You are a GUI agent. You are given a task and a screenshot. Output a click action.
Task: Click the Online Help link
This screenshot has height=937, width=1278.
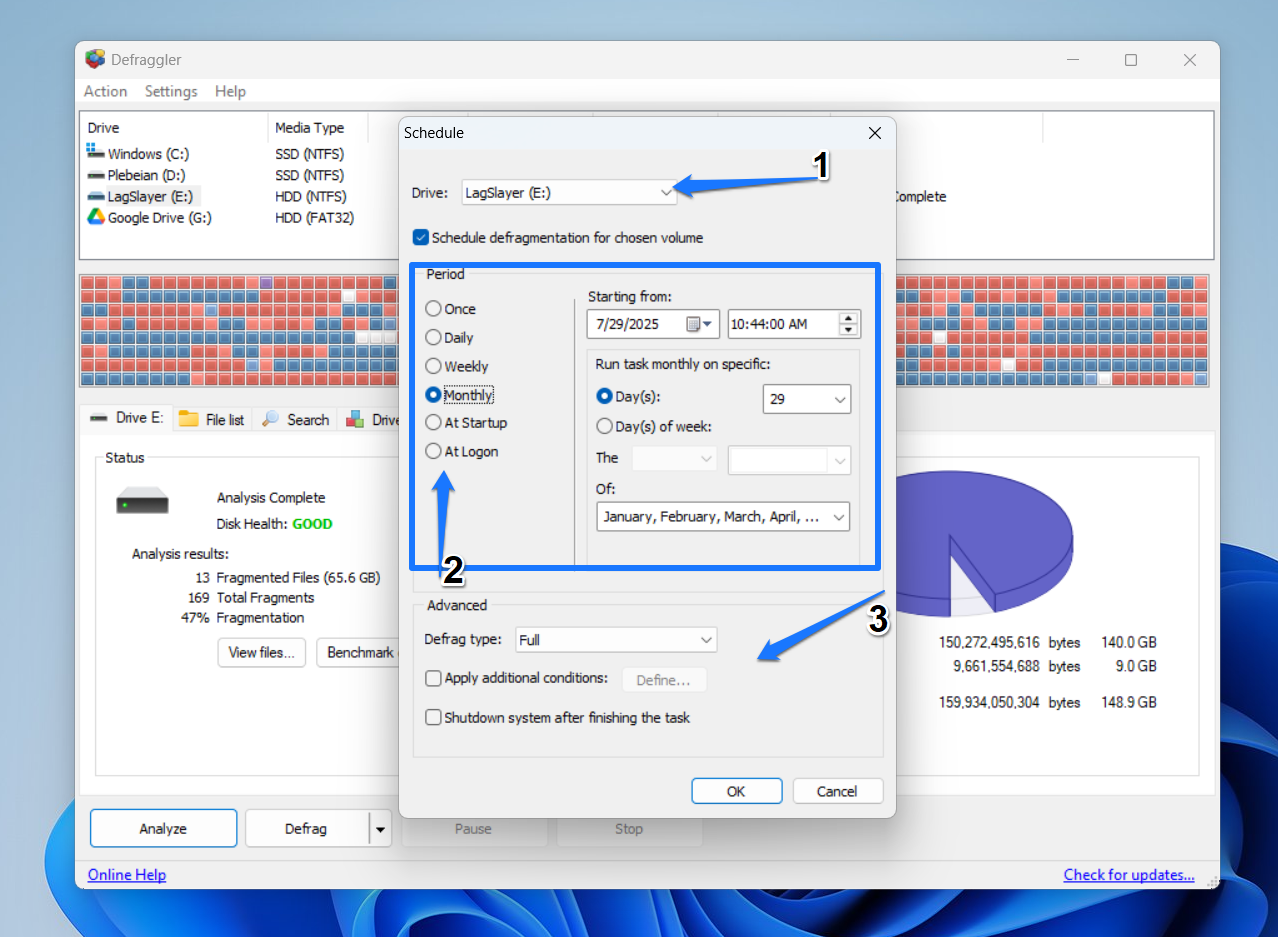[x=126, y=875]
